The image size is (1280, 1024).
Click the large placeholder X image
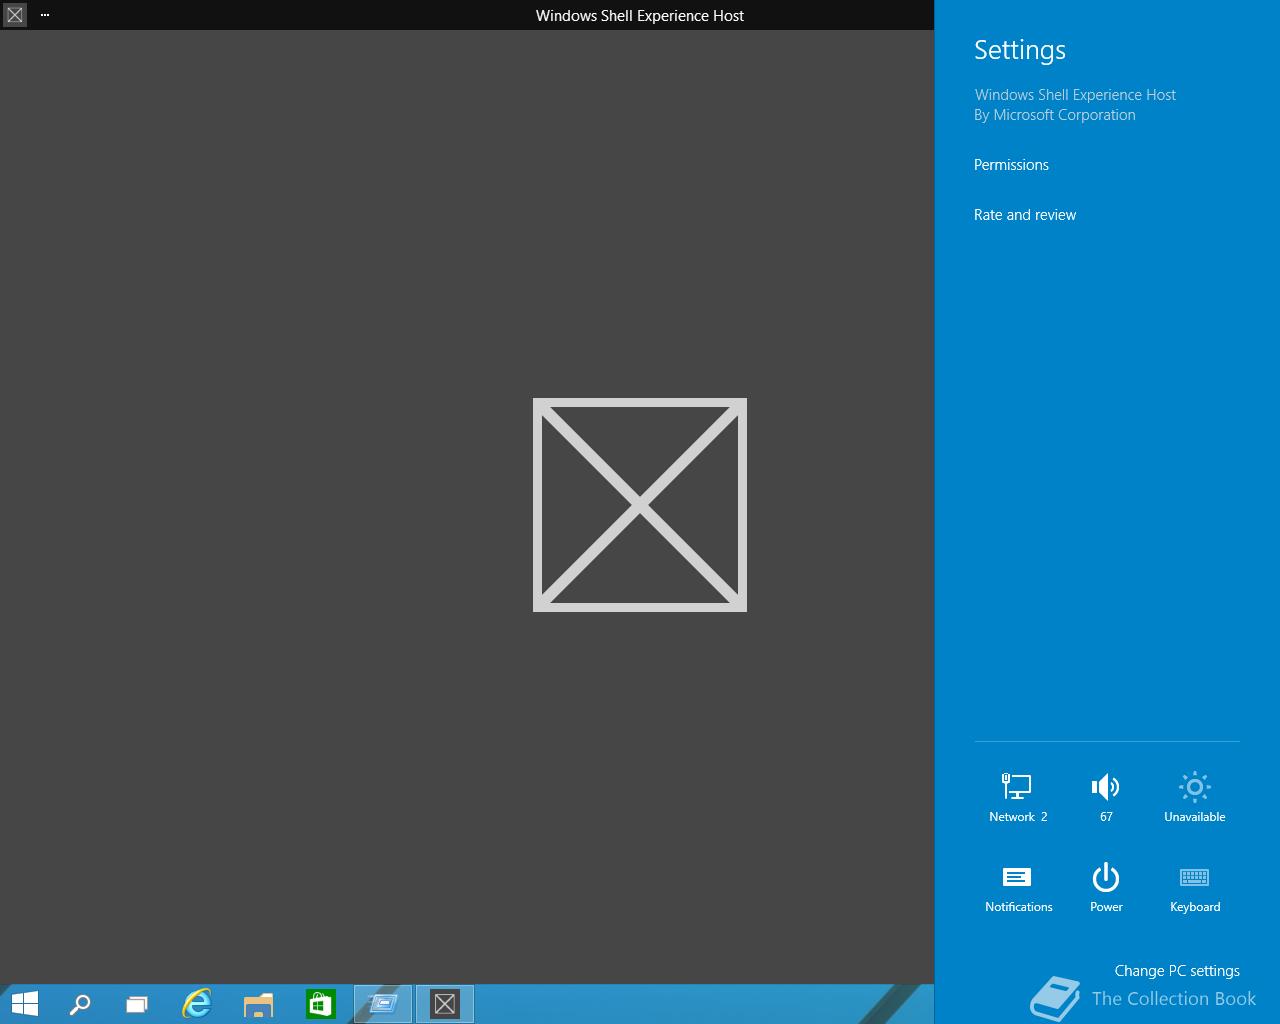640,505
